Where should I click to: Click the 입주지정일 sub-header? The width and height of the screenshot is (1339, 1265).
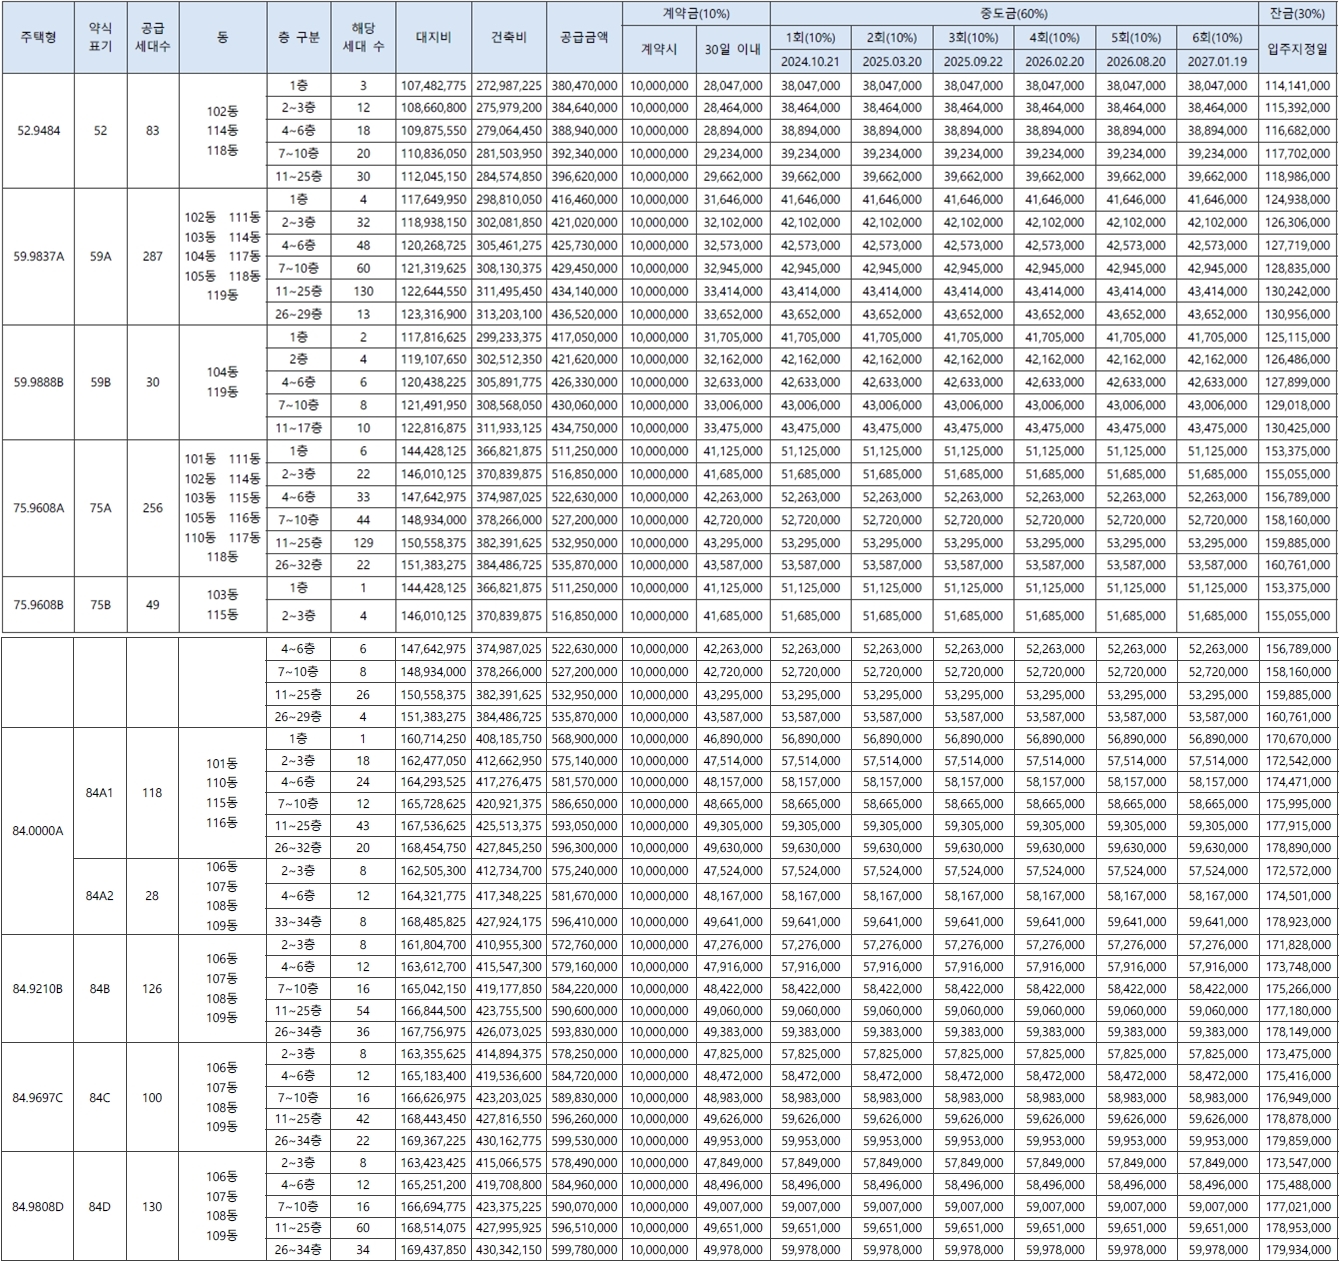[x=1297, y=49]
